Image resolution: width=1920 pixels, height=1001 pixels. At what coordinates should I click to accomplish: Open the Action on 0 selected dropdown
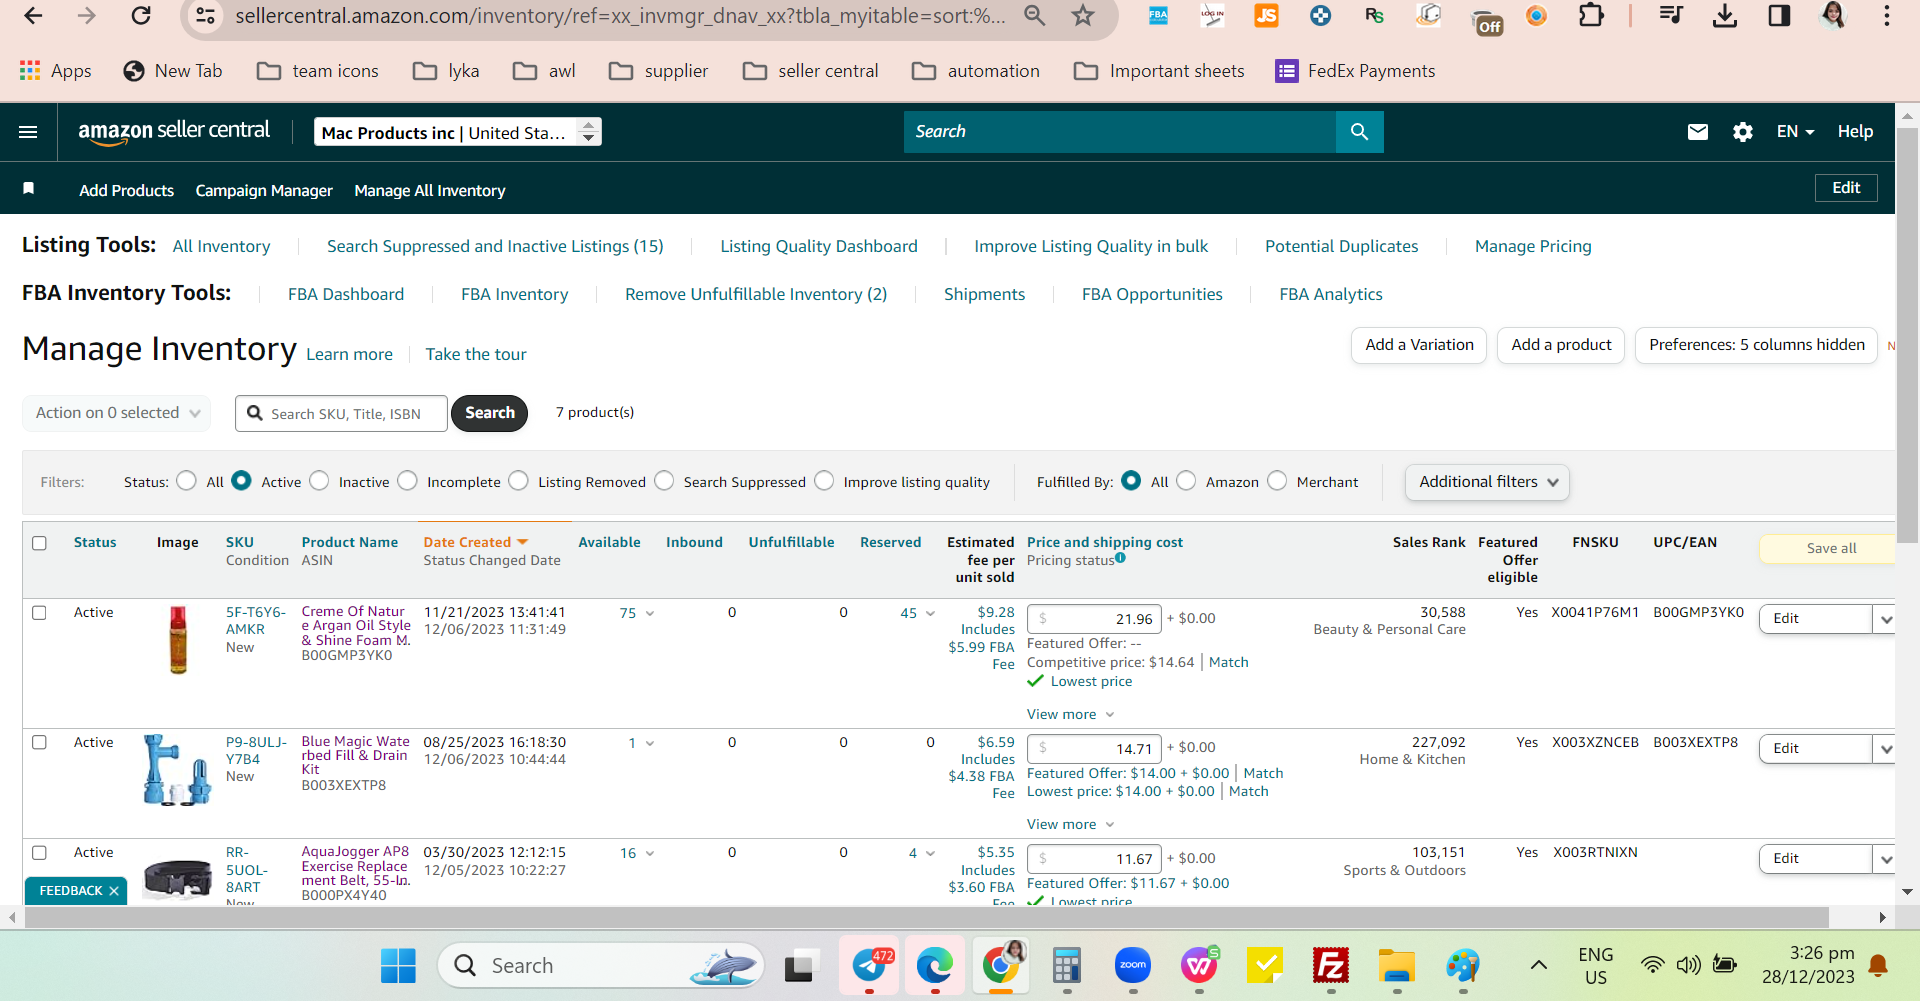[117, 413]
